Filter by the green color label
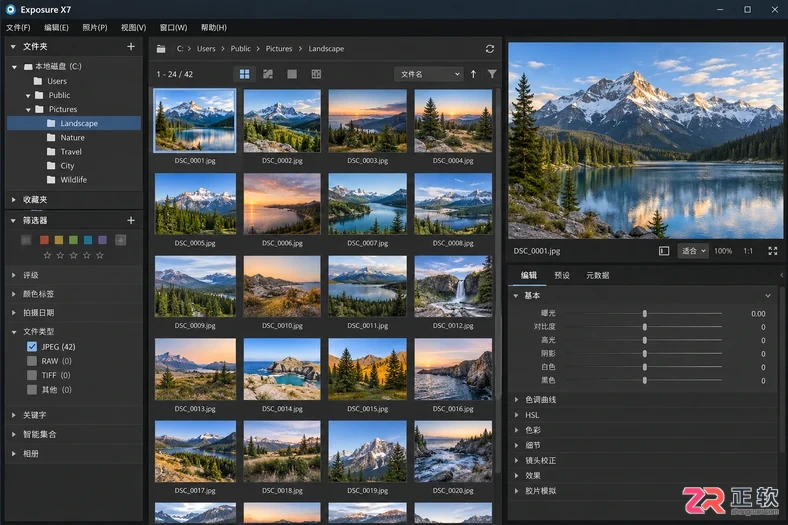788x525 pixels. tap(73, 240)
